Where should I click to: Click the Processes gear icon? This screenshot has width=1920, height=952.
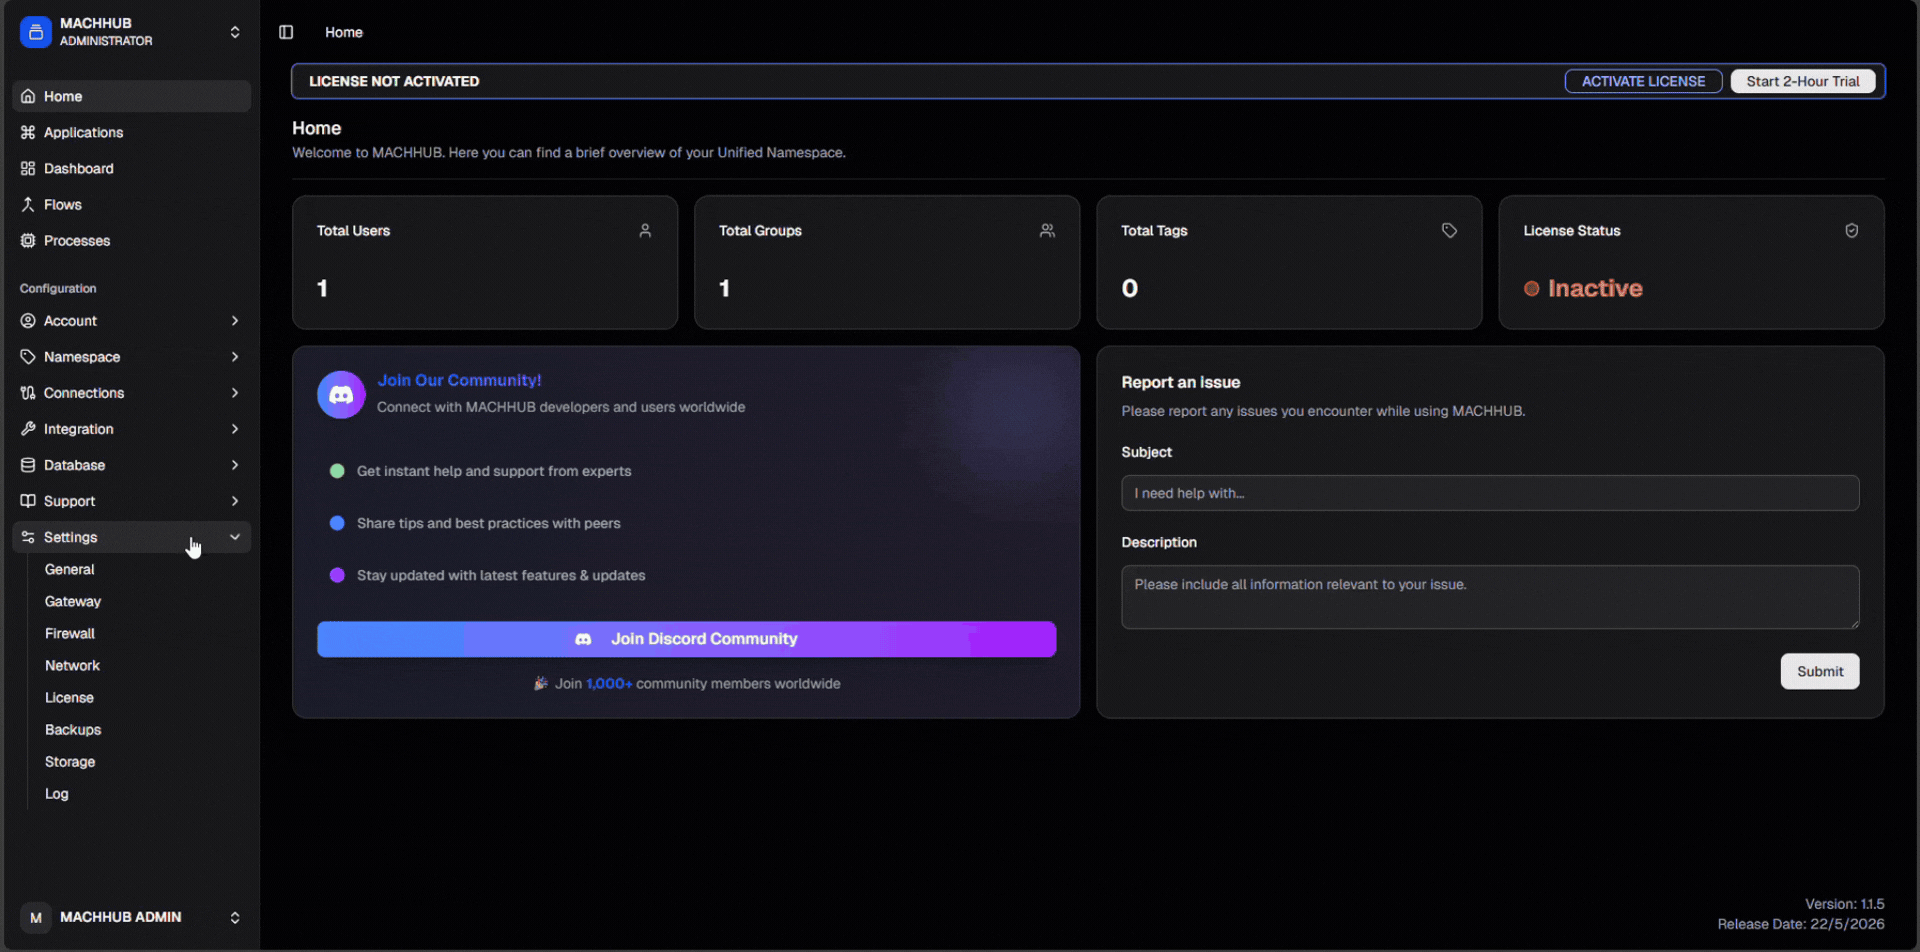tap(28, 240)
